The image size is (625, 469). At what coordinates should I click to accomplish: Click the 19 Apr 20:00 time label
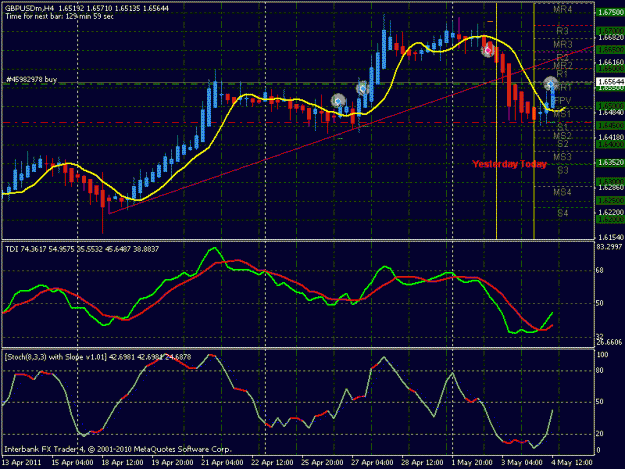(x=172, y=463)
